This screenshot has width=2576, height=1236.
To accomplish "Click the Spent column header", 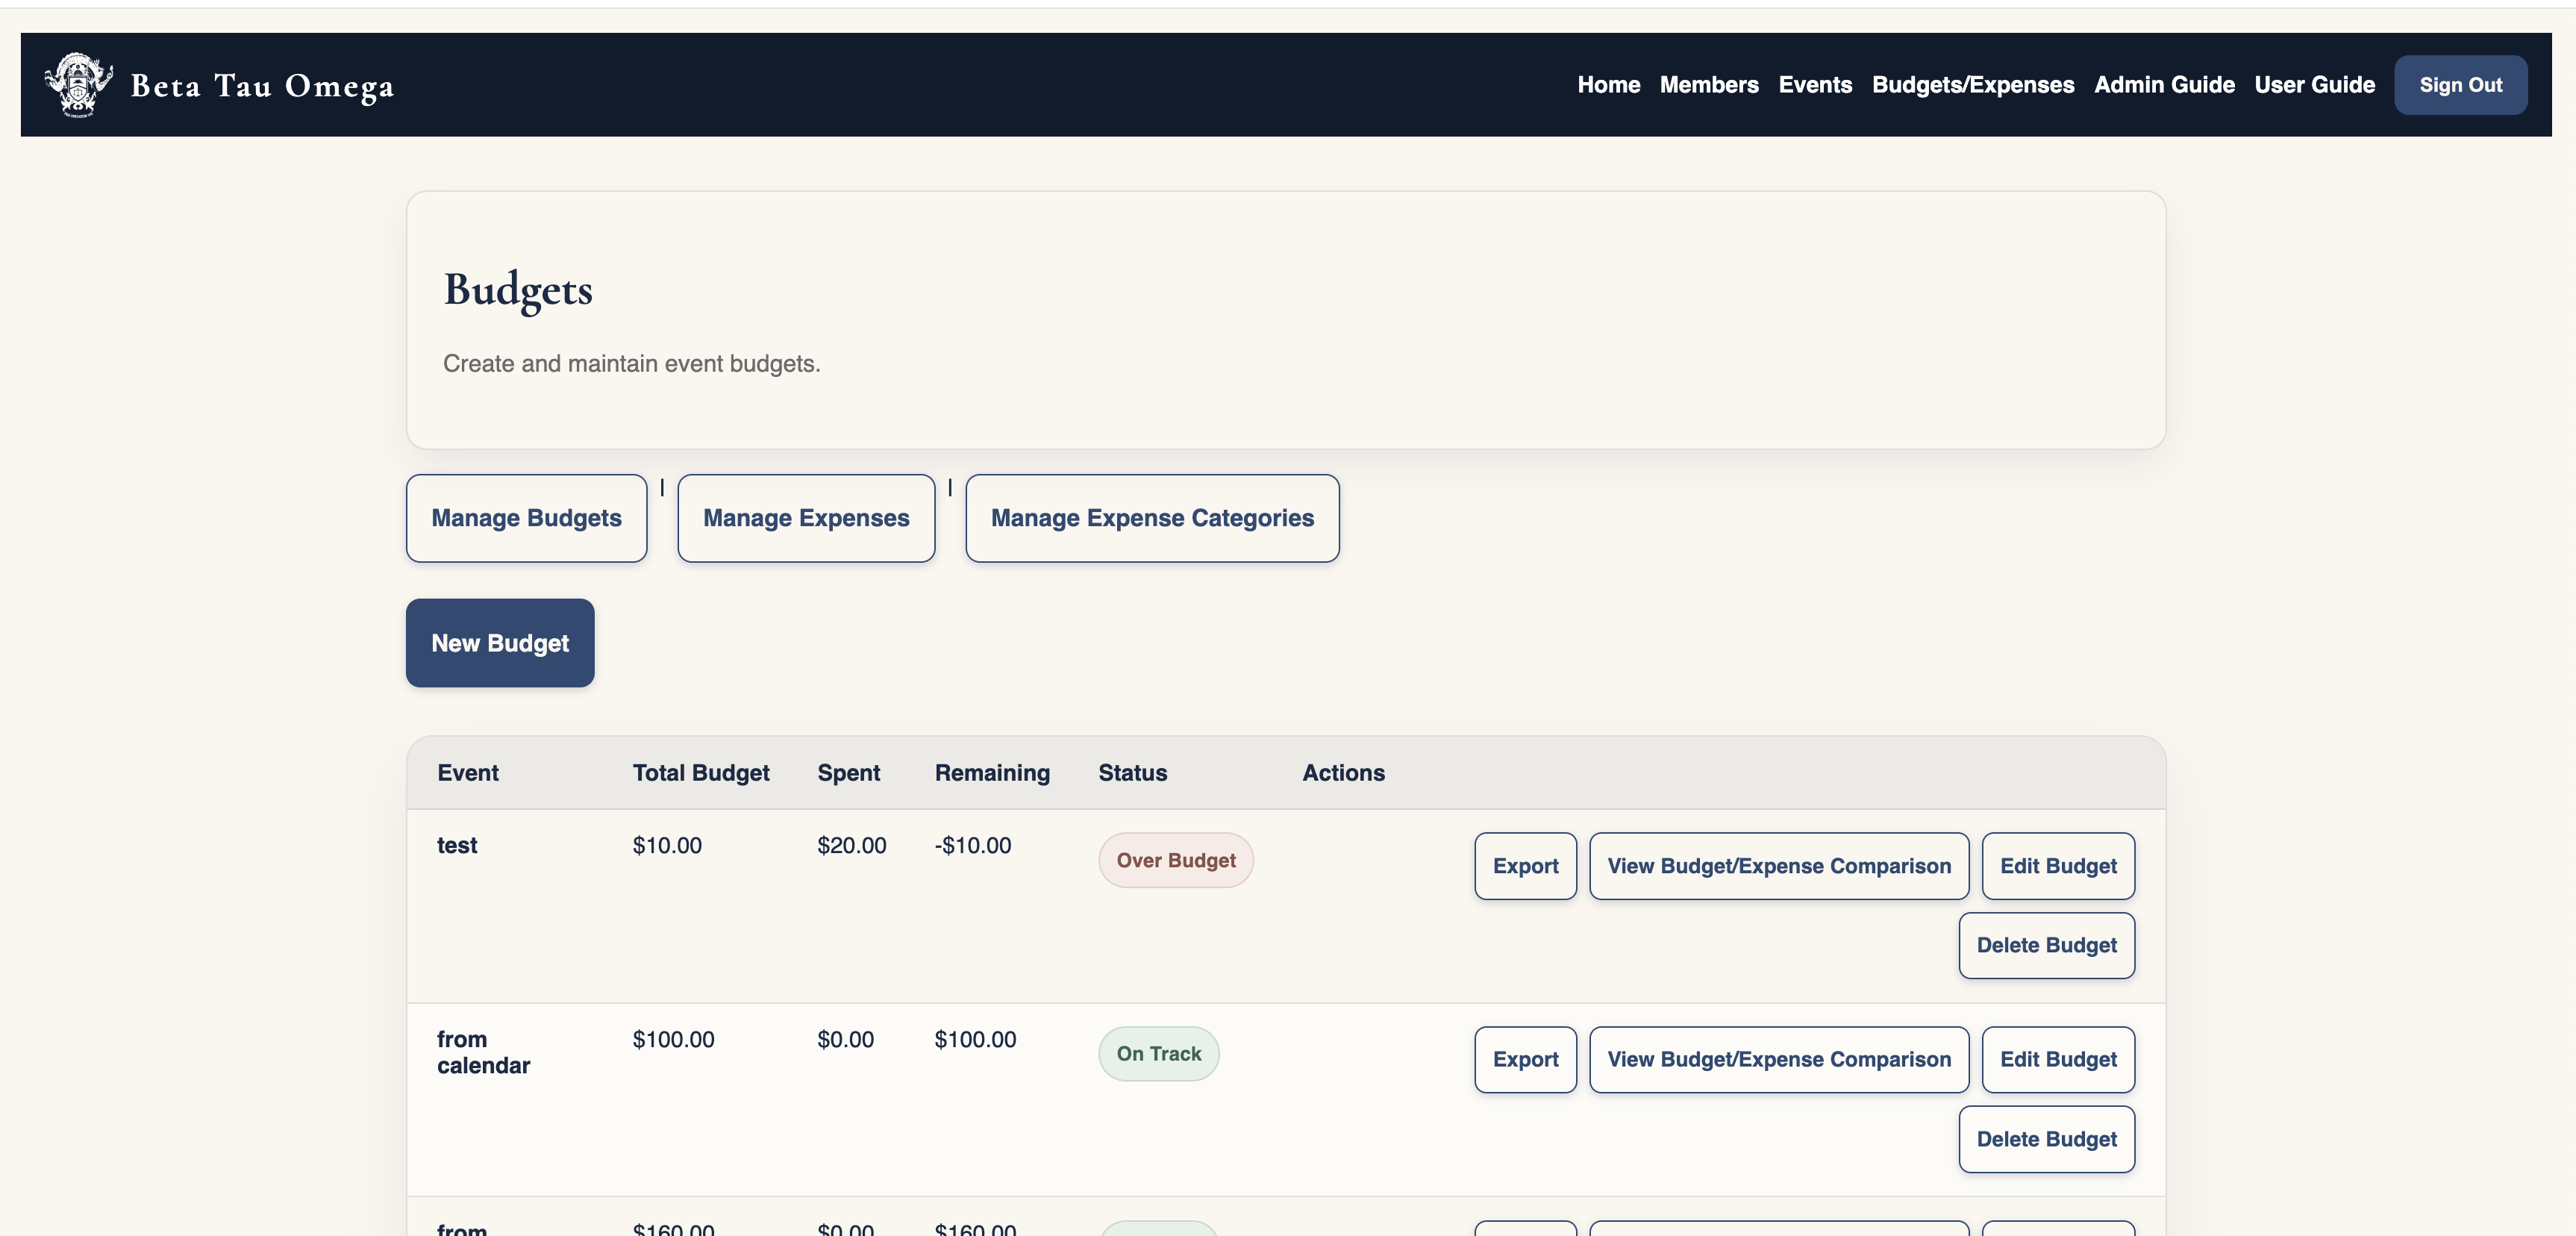I will tap(848, 773).
